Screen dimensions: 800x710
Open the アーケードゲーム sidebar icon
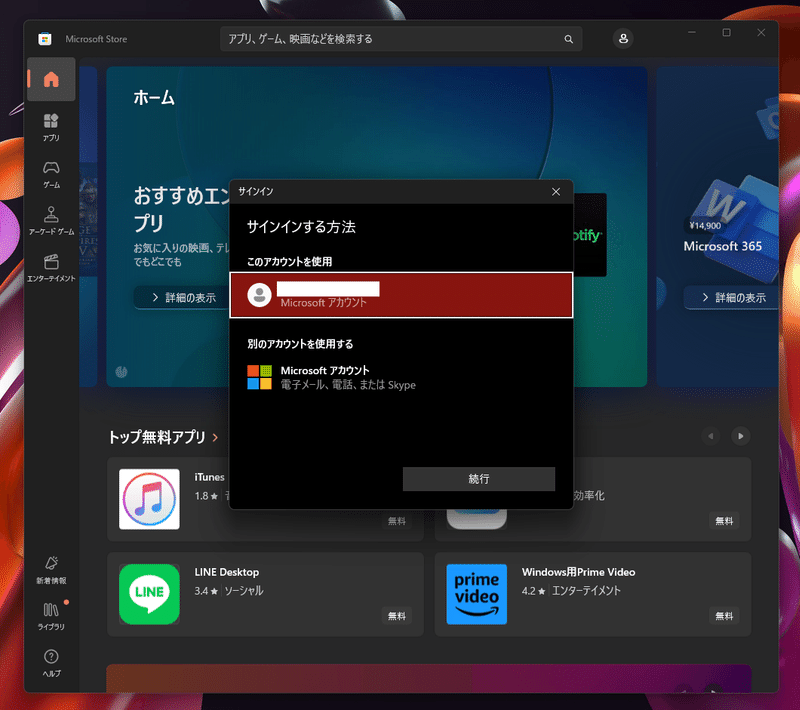point(51,217)
